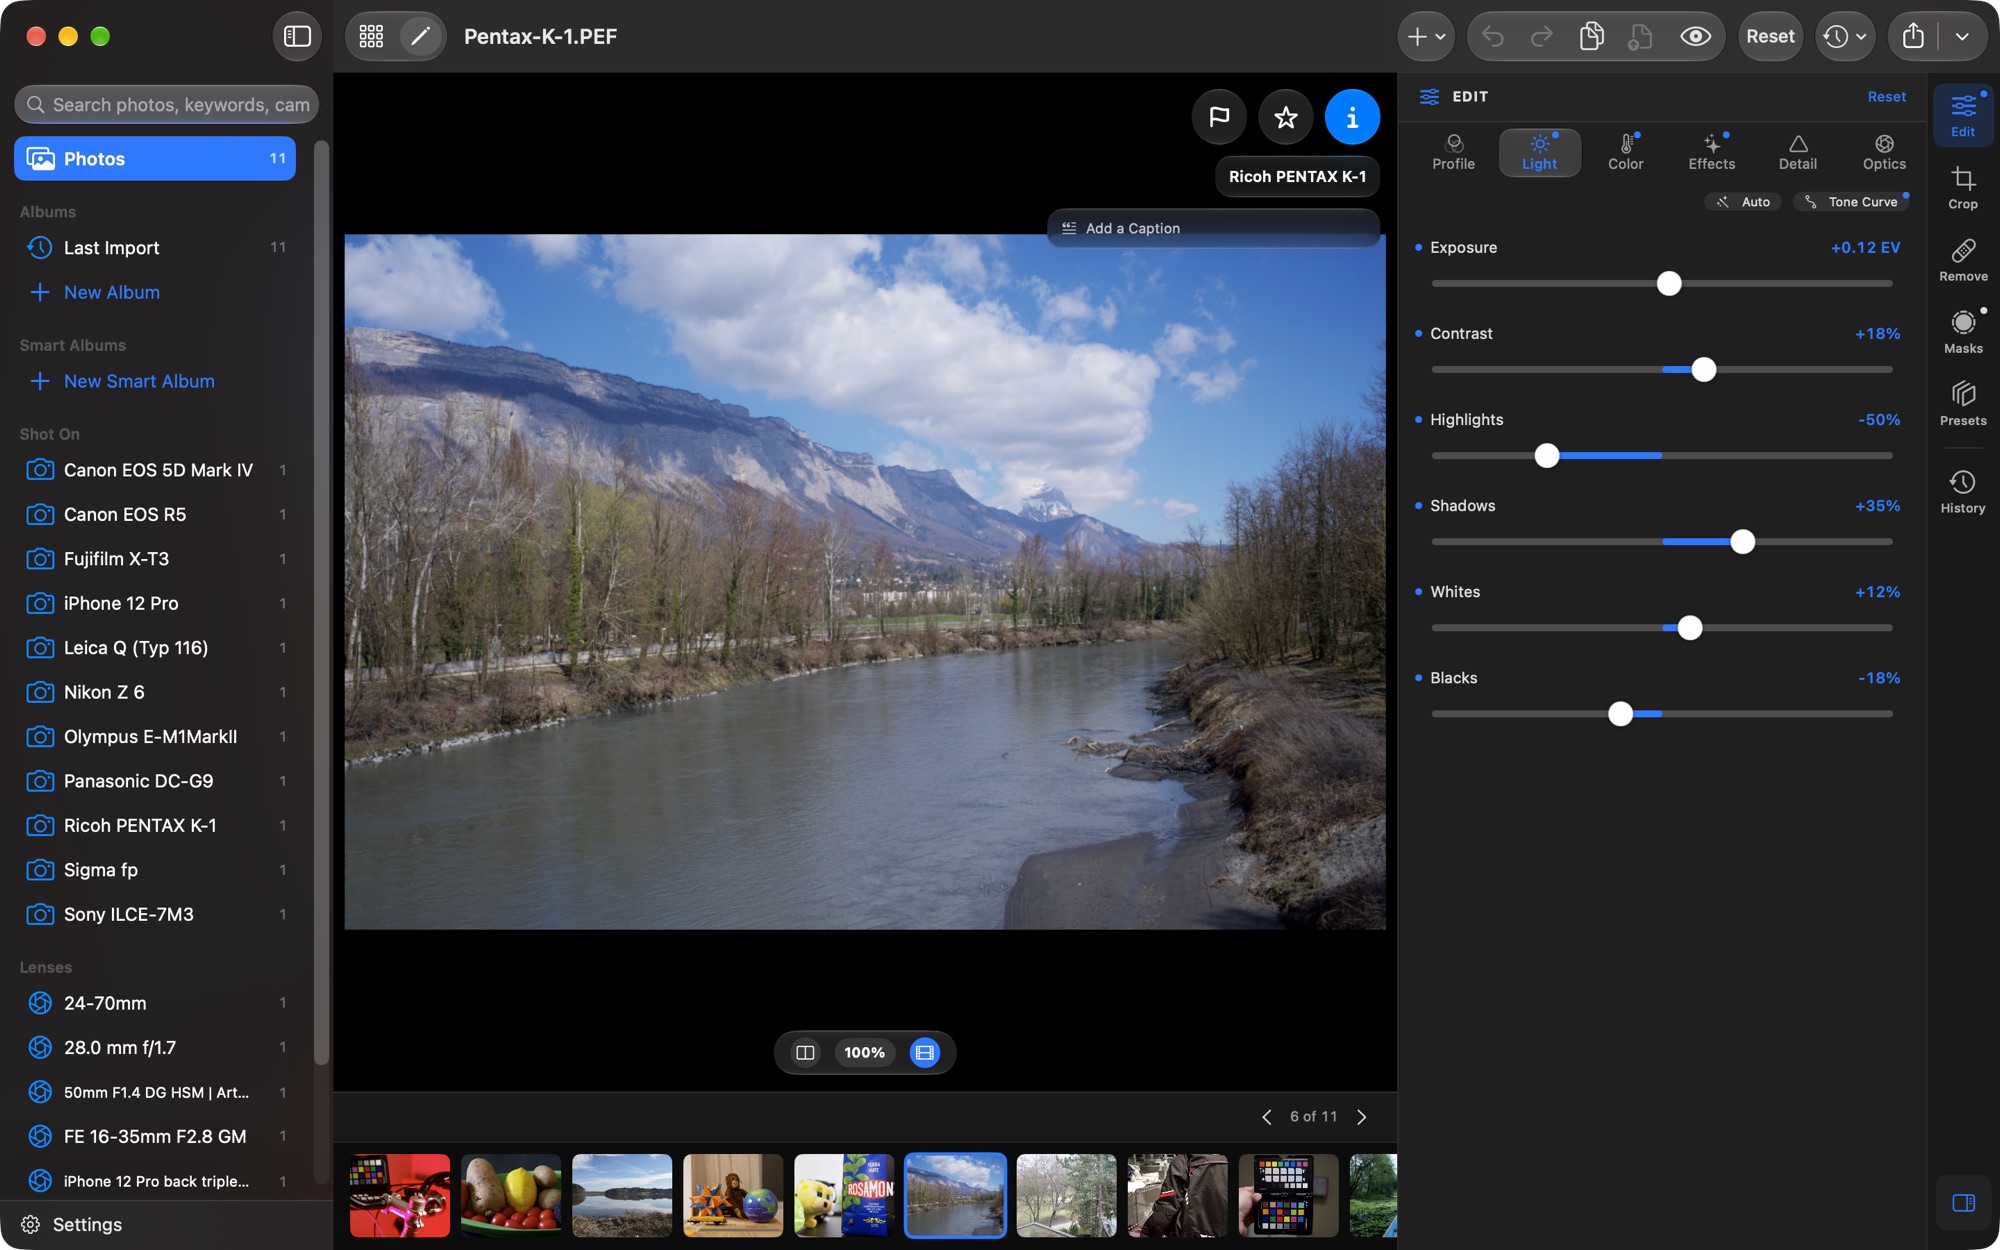The image size is (2000, 1250).
Task: Select the Edit tool in right rail
Action: [1963, 115]
